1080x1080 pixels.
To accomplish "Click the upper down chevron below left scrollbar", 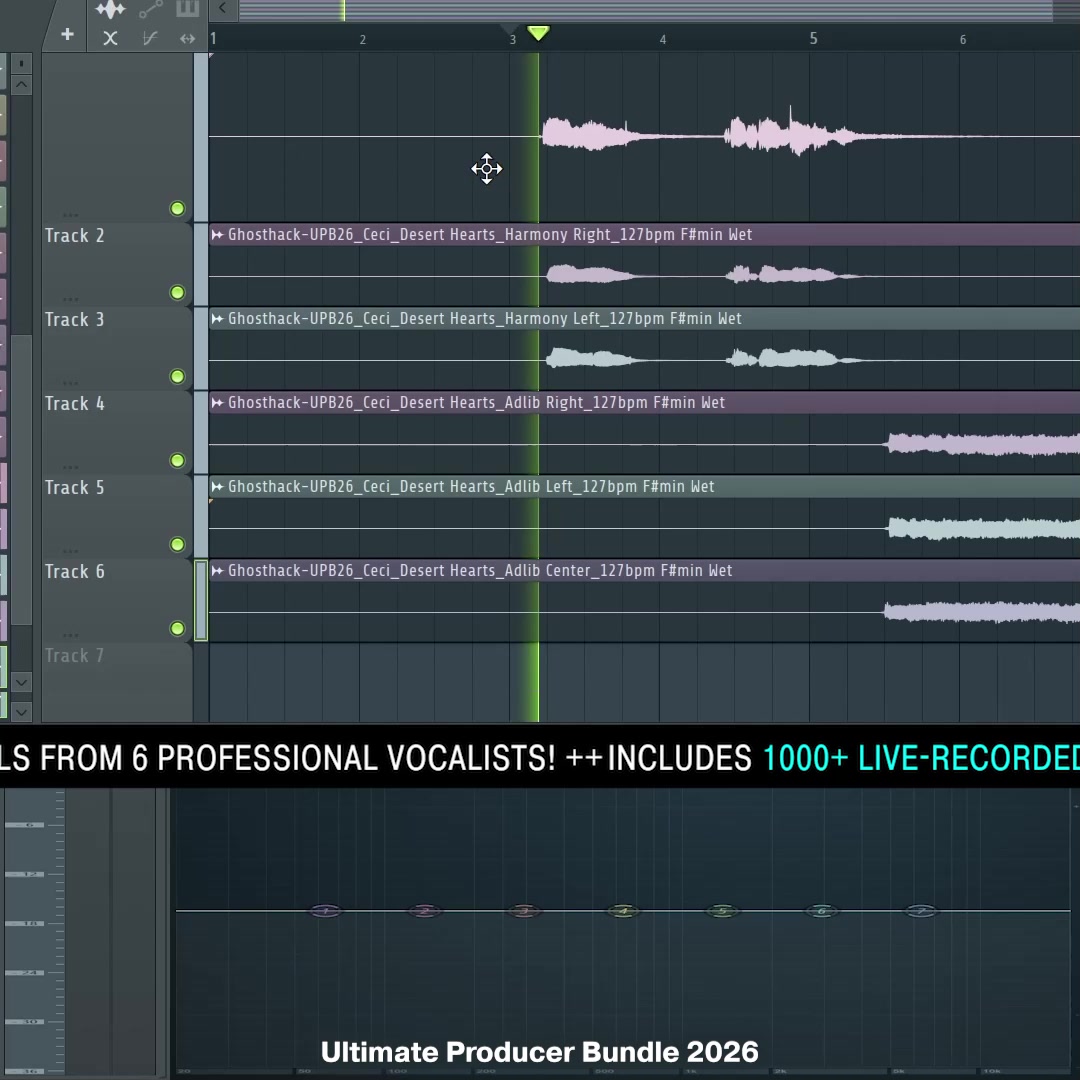I will click(21, 683).
